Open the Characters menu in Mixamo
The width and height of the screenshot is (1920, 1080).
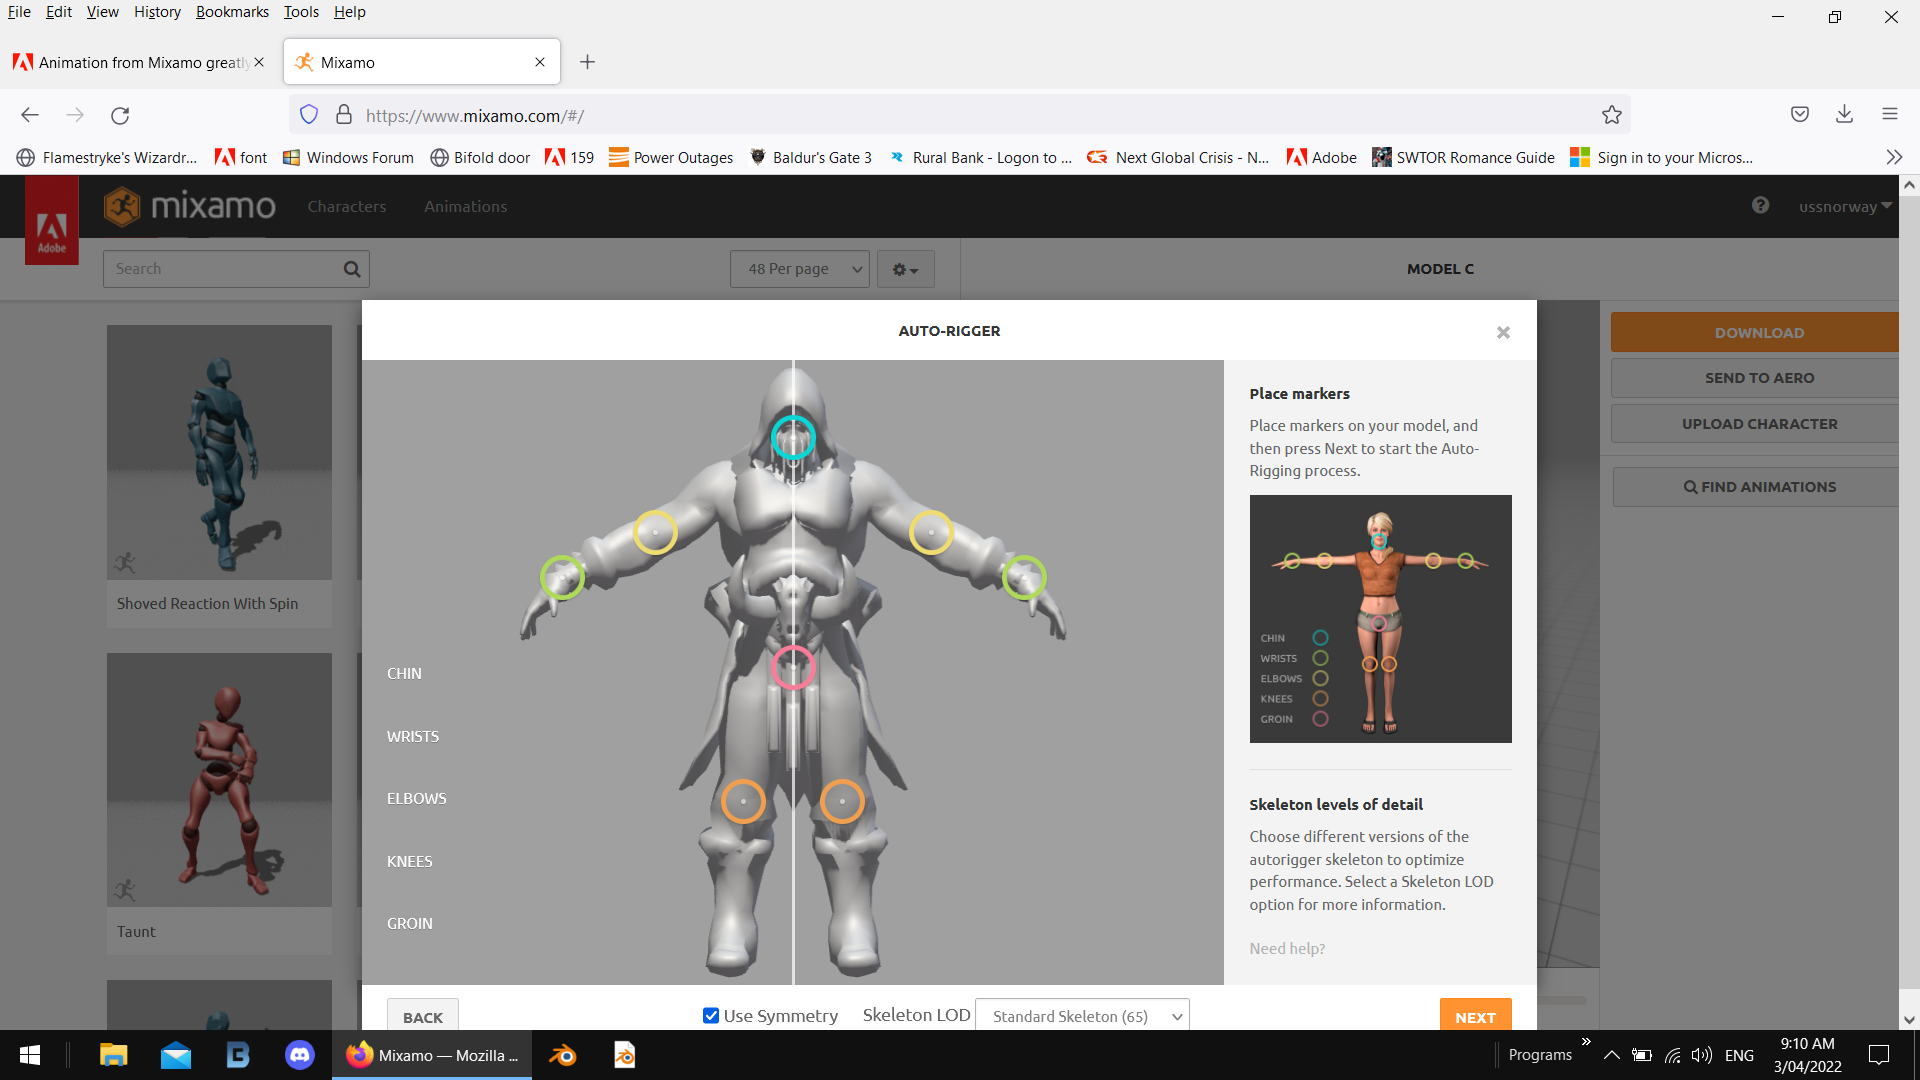(x=347, y=206)
